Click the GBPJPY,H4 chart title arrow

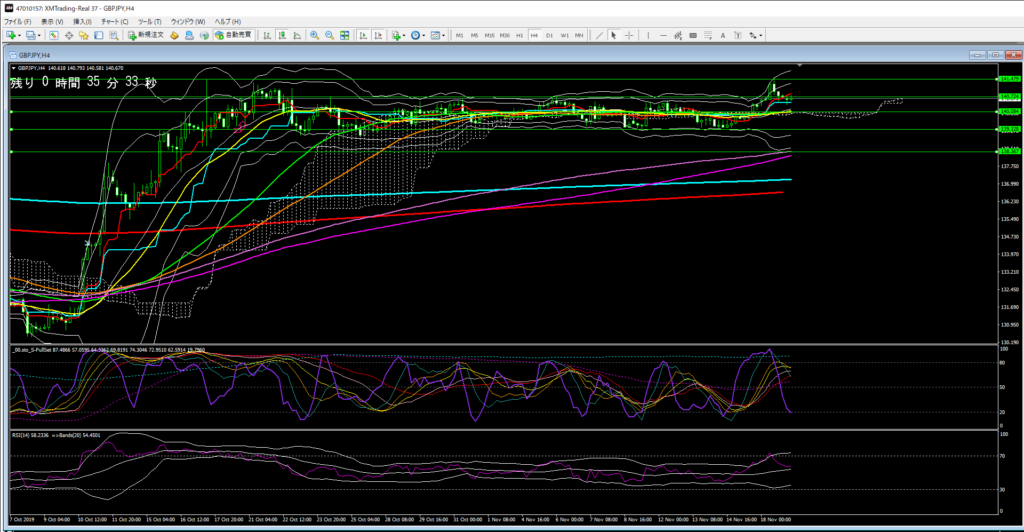click(14, 68)
